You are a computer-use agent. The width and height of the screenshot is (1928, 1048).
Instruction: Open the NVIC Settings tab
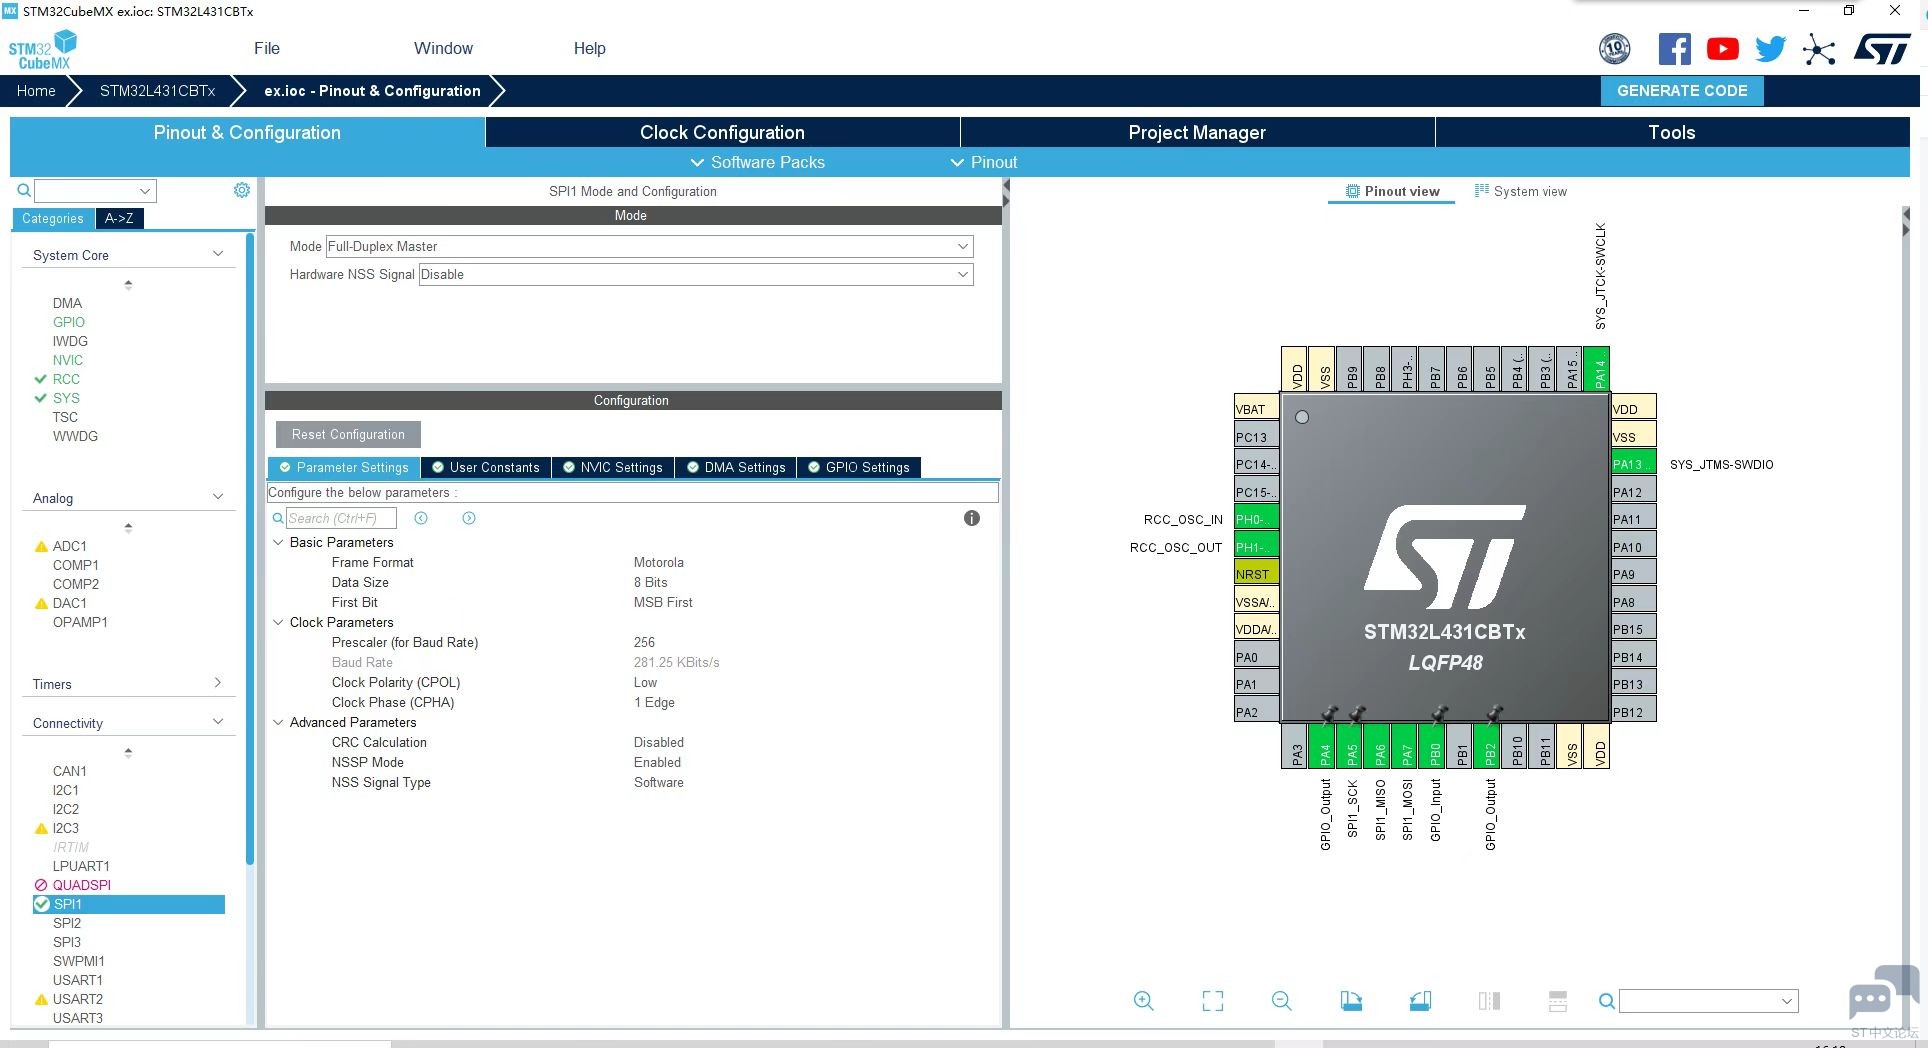pos(612,467)
